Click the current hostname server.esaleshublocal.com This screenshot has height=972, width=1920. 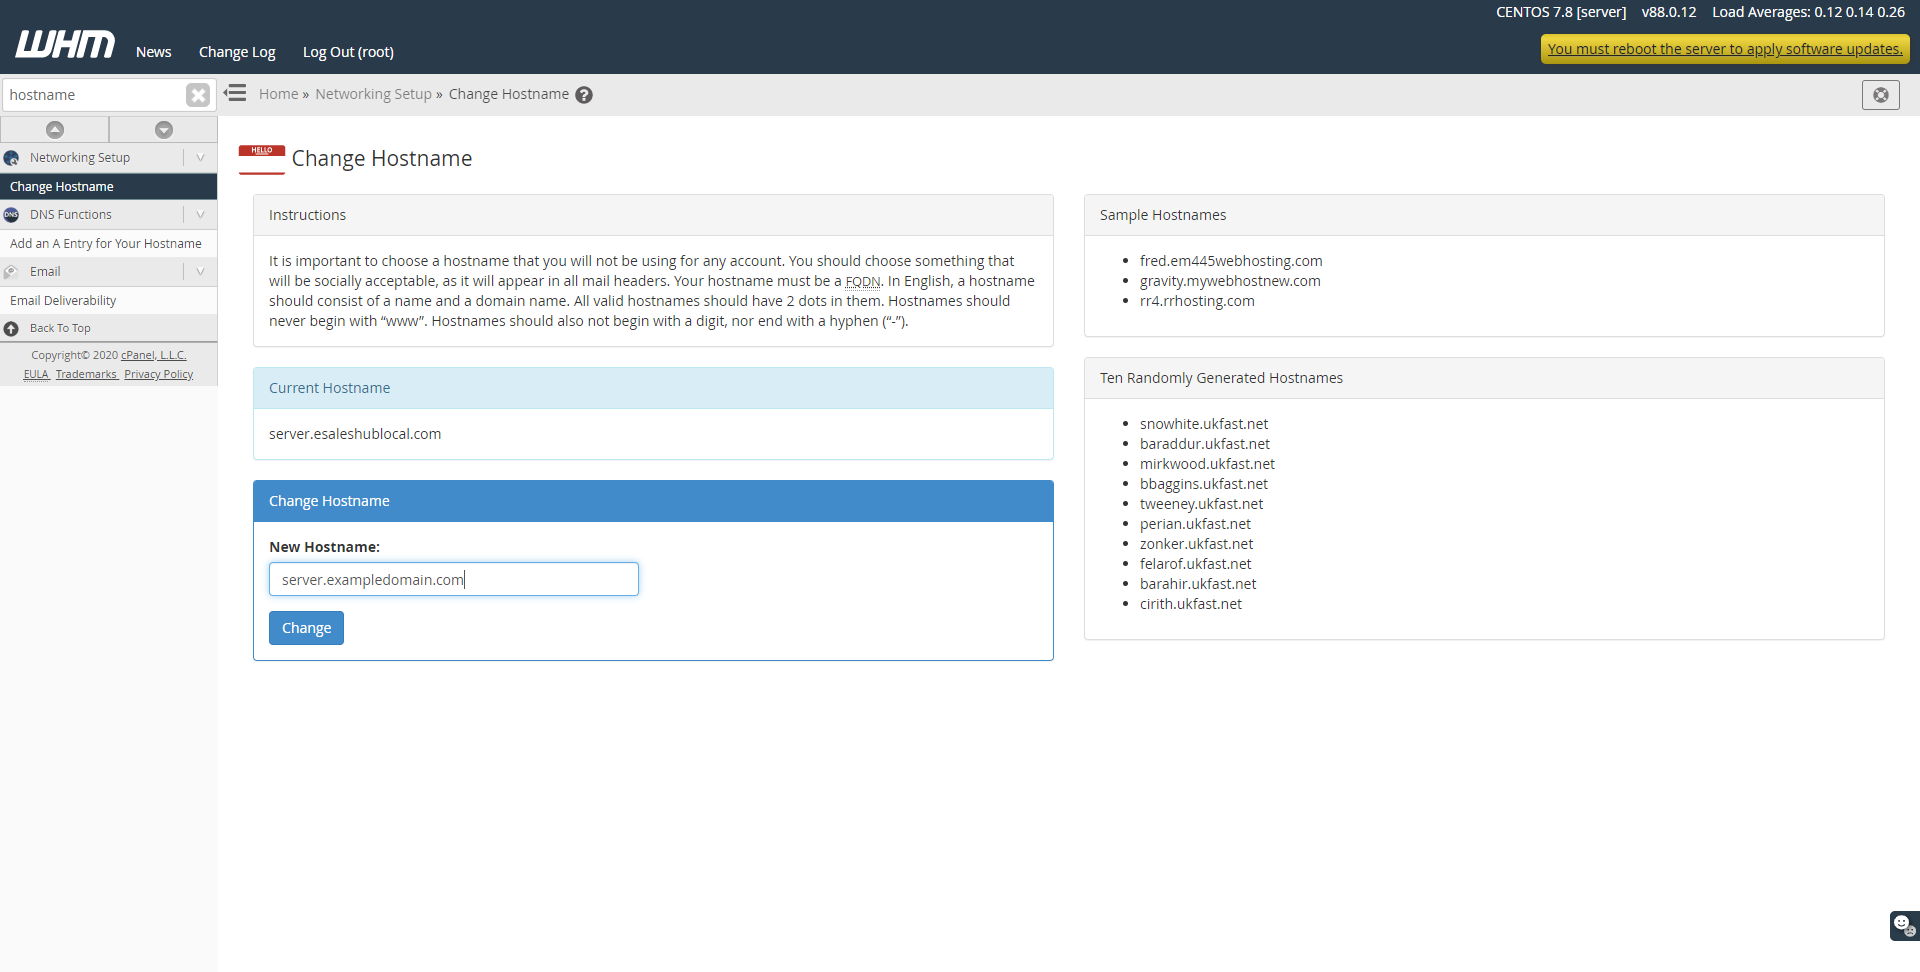click(x=355, y=434)
